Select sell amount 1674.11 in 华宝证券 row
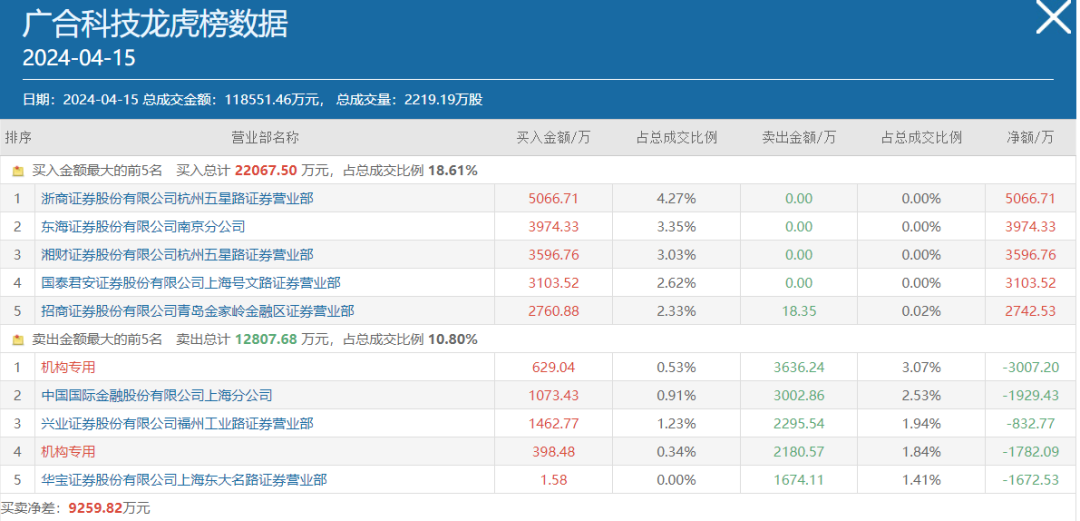Viewport: 1080px width, 521px height. [x=799, y=480]
